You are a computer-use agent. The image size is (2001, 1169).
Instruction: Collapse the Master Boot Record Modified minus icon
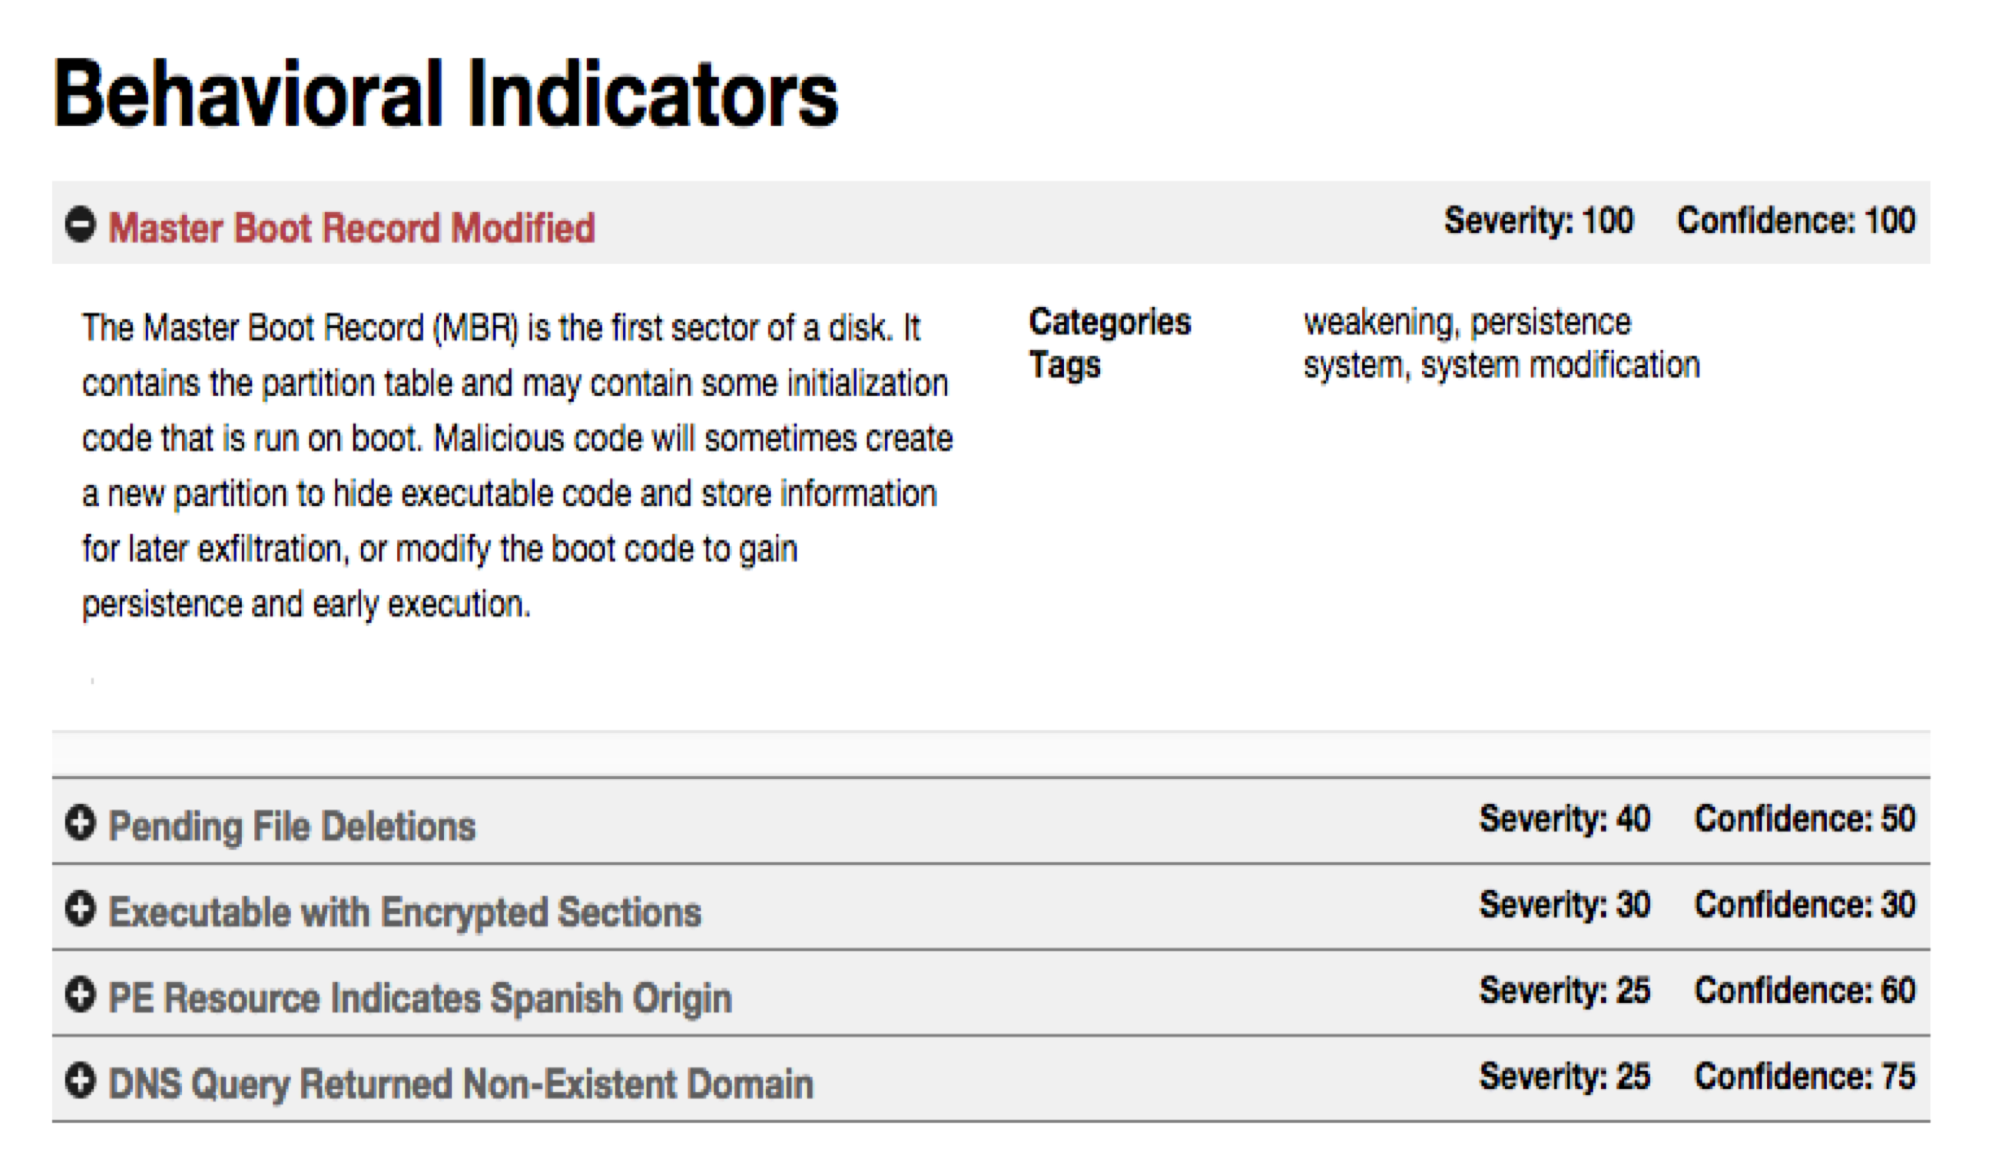click(x=81, y=225)
